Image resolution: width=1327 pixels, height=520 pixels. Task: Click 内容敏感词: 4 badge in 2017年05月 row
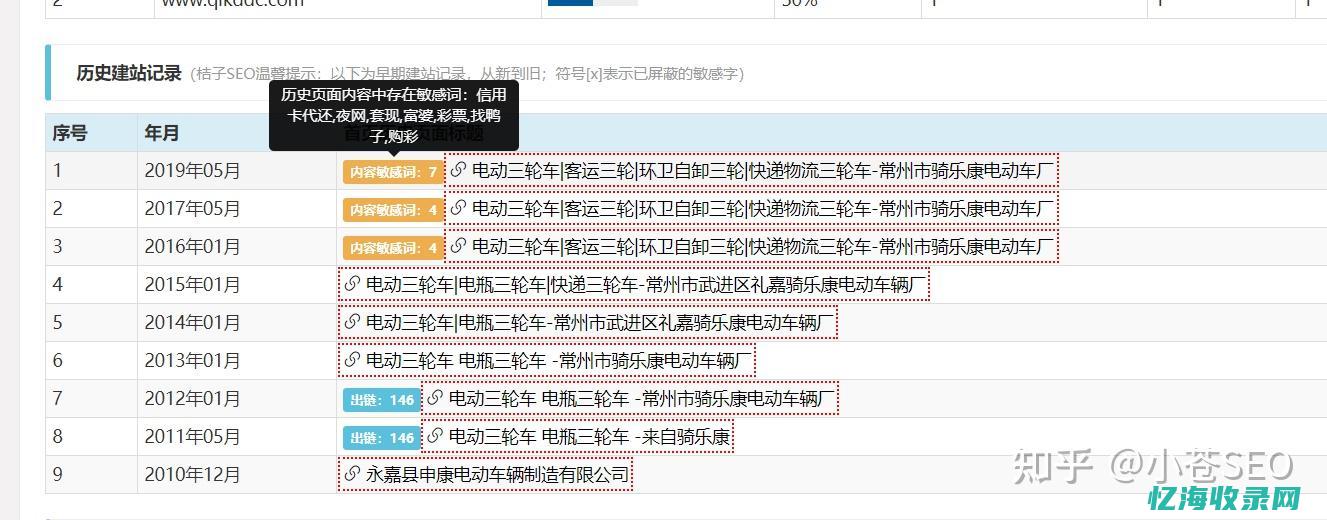pos(394,210)
